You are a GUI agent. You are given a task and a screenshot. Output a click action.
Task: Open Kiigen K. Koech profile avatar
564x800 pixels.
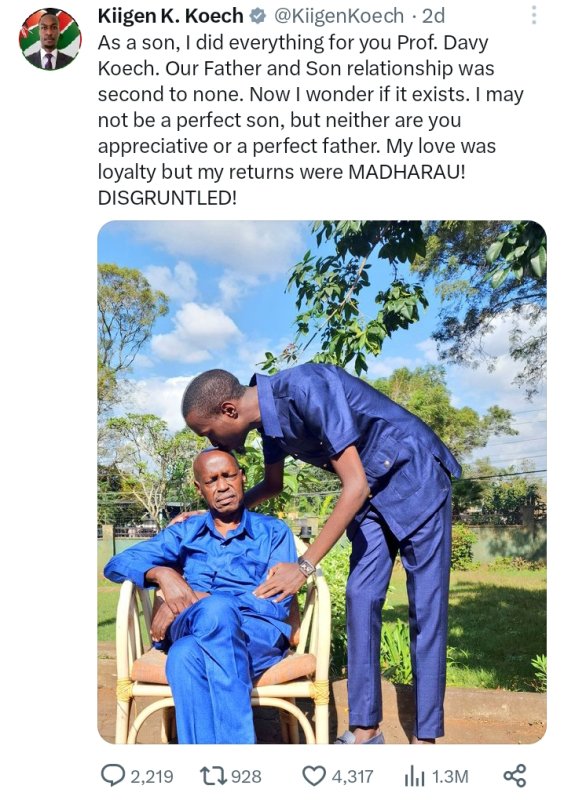click(50, 39)
